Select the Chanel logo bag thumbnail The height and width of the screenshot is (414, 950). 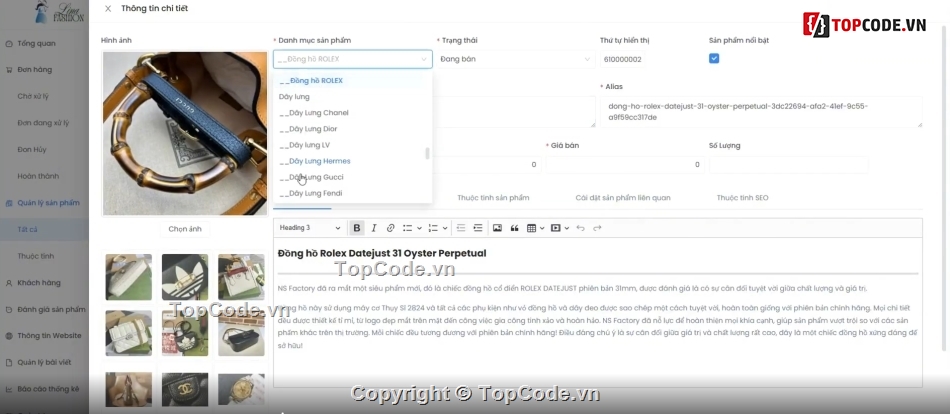tap(185, 389)
